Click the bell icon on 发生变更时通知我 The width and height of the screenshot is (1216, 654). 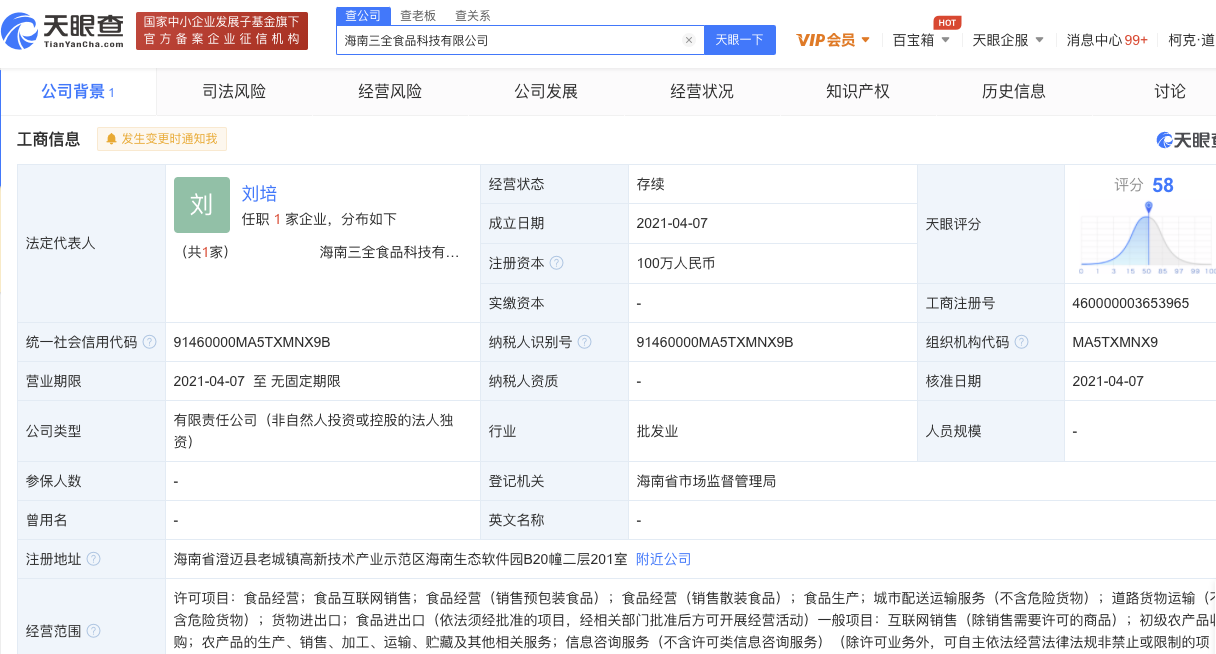[x=110, y=139]
